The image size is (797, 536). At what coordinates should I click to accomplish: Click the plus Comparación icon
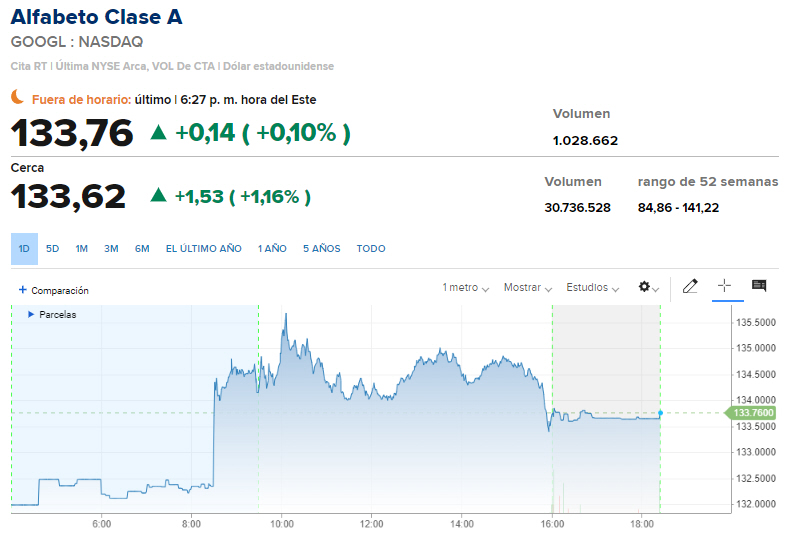click(x=22, y=290)
